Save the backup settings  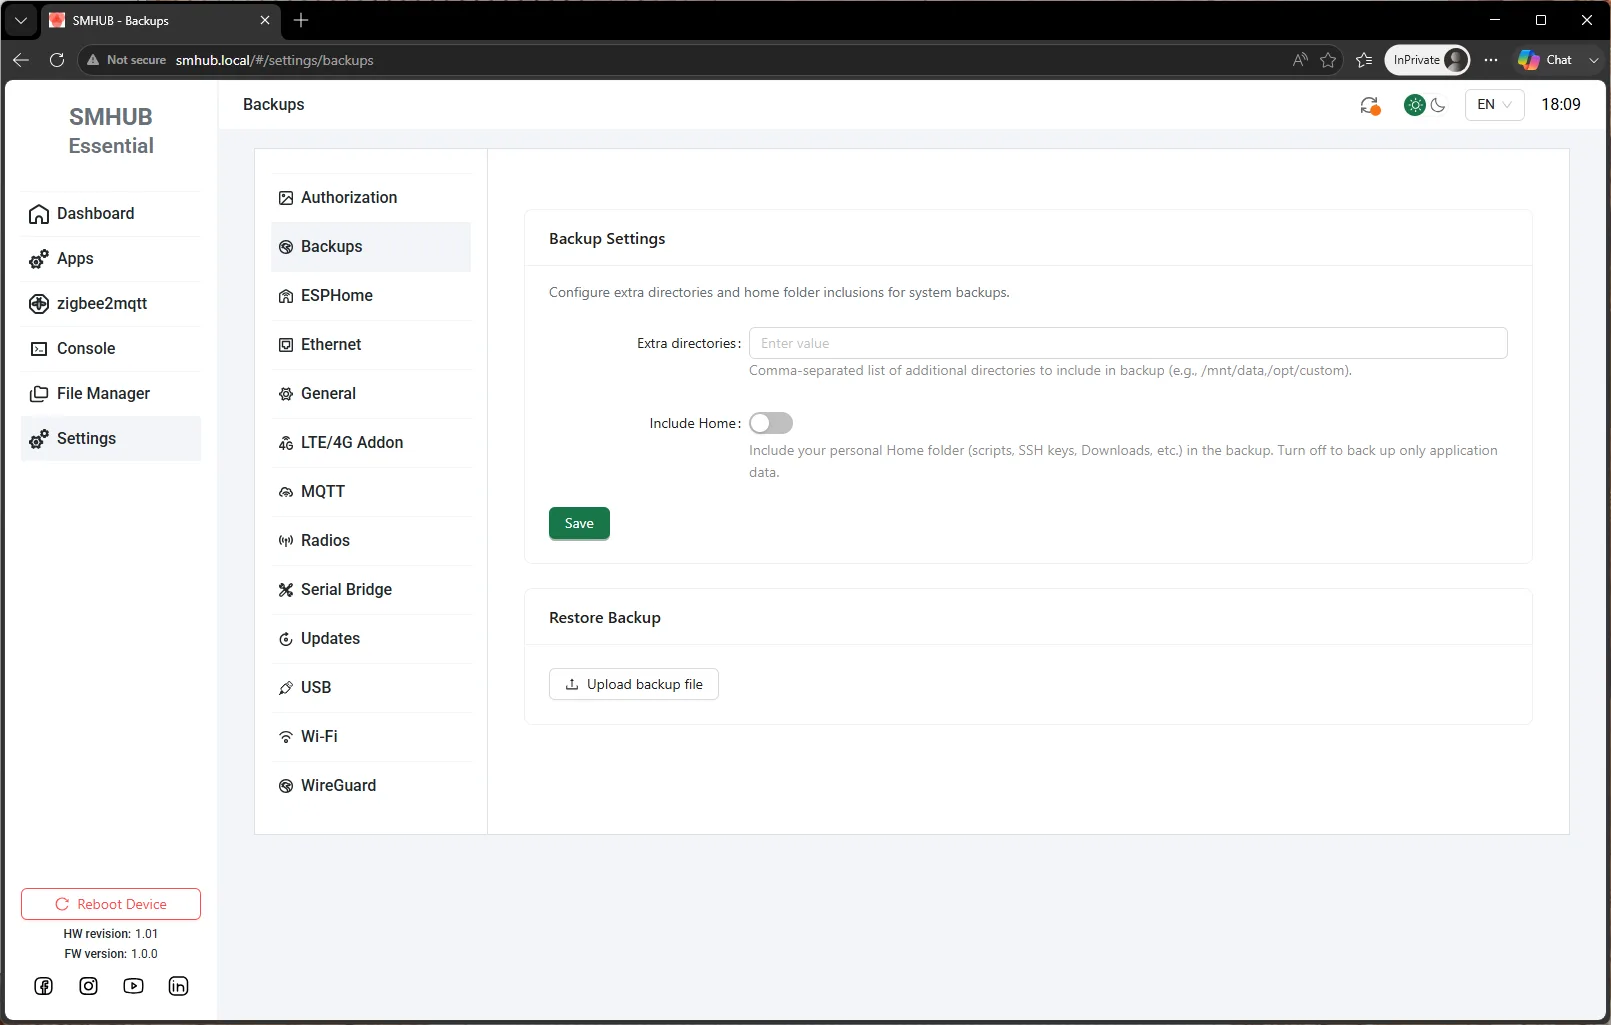pyautogui.click(x=579, y=523)
